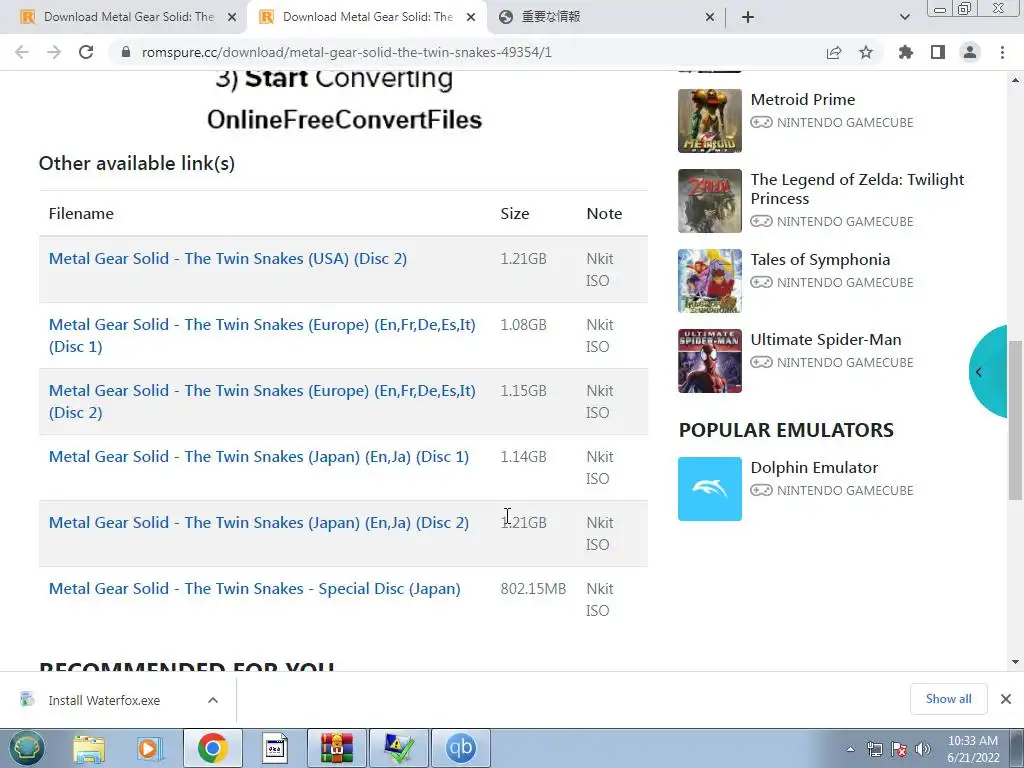This screenshot has width=1024, height=768.
Task: Open Twin Snakes (Europe) (Disc 1) link
Action: coord(262,336)
